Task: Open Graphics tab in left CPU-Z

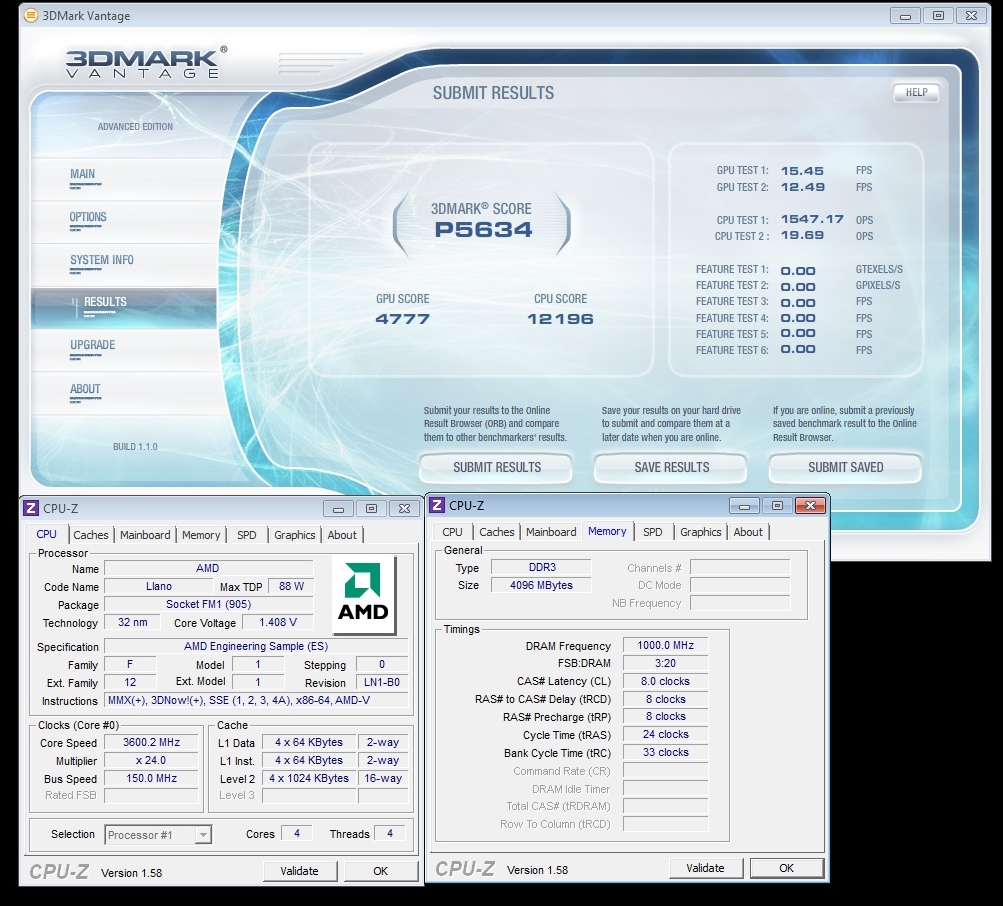Action: coord(295,535)
